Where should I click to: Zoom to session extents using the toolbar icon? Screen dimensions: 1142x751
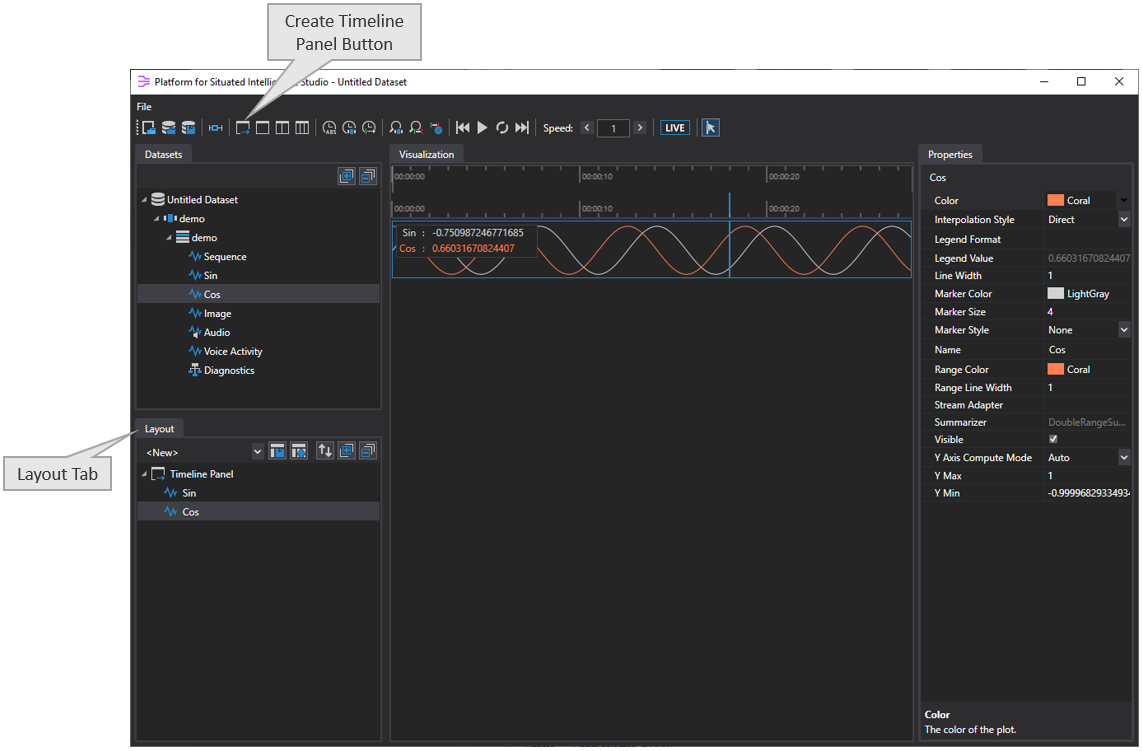click(416, 128)
